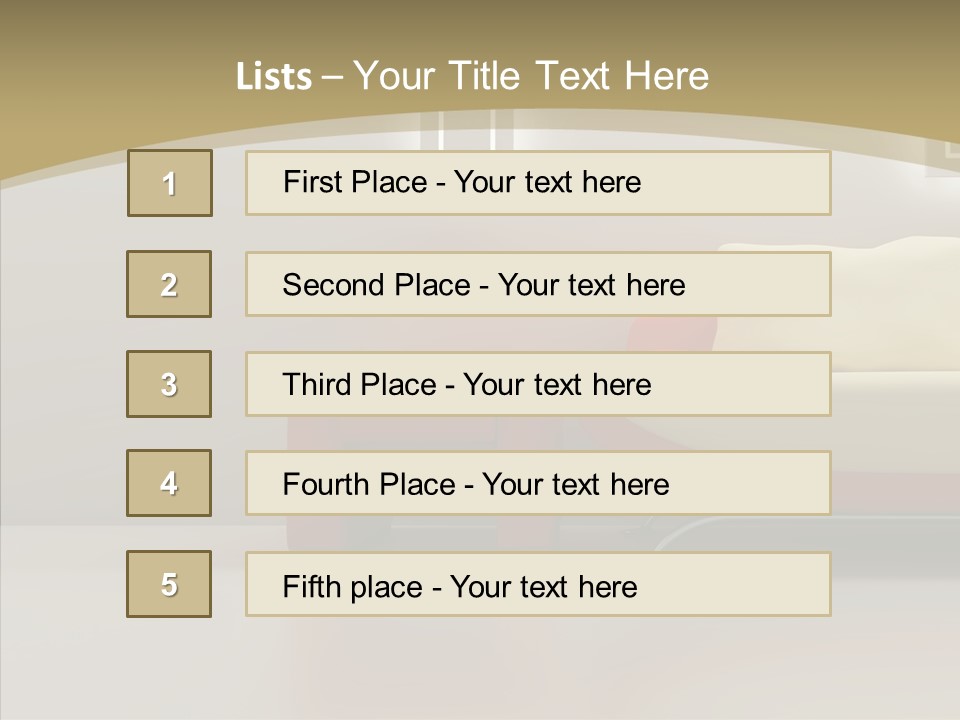Click the dash in the slide title
This screenshot has width=960, height=720.
[x=332, y=77]
